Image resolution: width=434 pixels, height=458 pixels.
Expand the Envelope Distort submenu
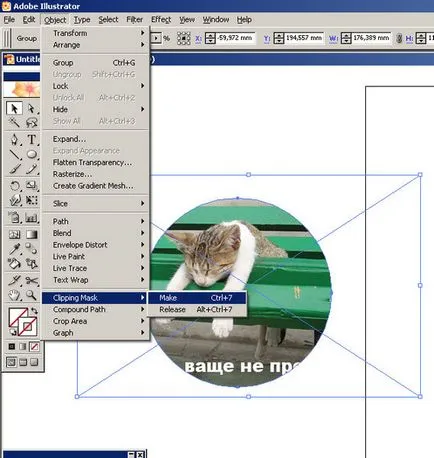point(96,245)
